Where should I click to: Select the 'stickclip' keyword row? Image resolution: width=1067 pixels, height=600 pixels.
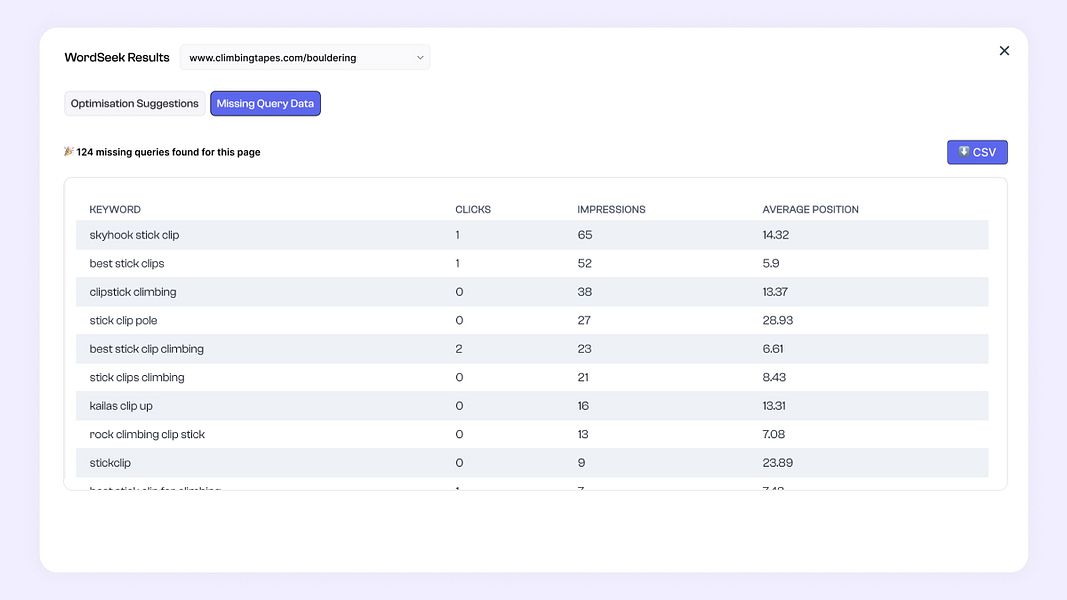click(x=110, y=463)
